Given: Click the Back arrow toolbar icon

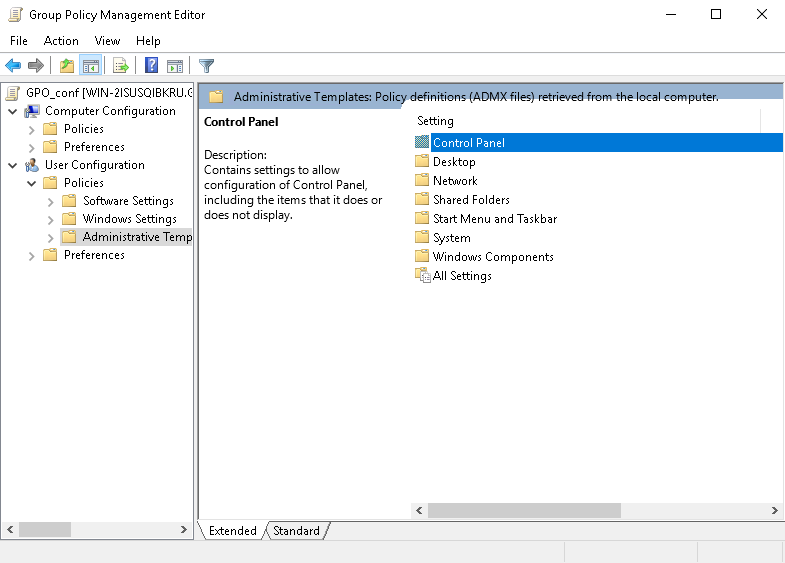Looking at the screenshot, I should (x=13, y=66).
